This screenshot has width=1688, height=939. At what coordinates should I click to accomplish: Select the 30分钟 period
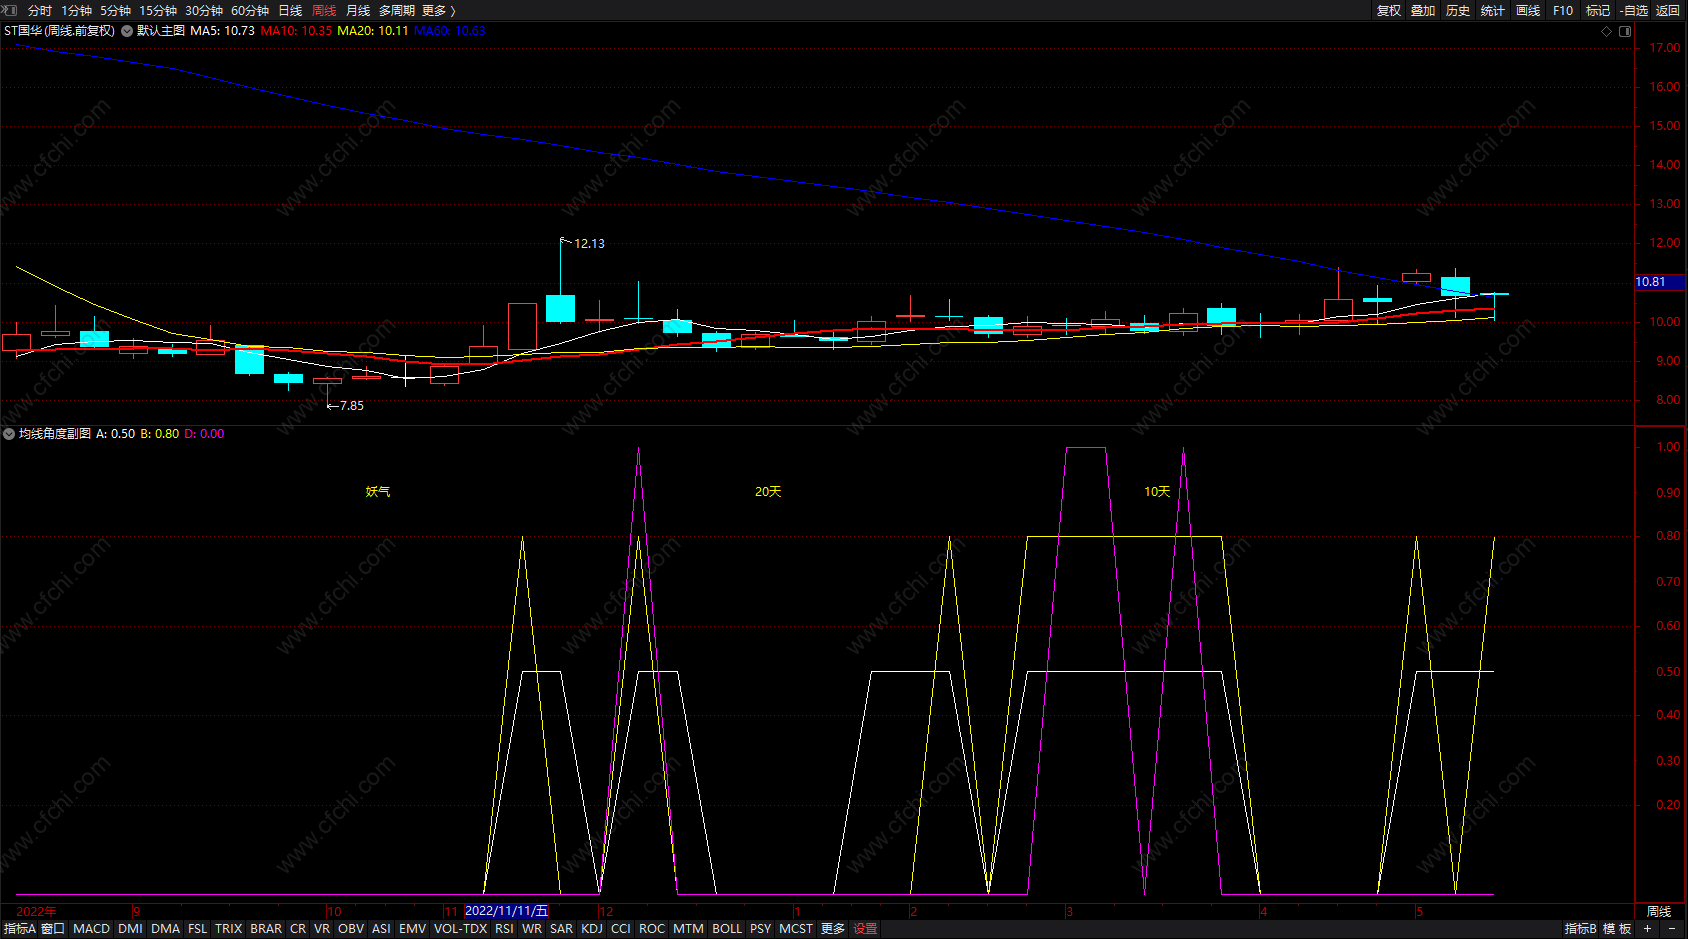point(204,11)
